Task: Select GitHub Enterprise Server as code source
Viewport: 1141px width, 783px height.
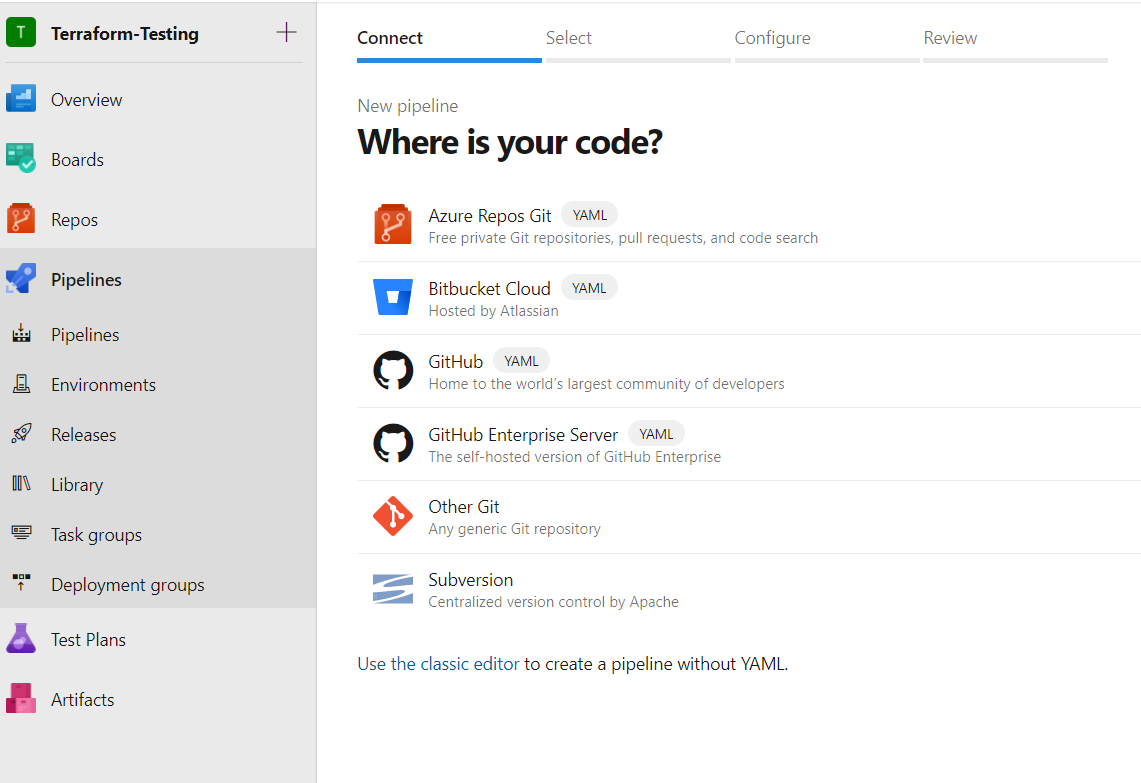Action: (x=523, y=435)
